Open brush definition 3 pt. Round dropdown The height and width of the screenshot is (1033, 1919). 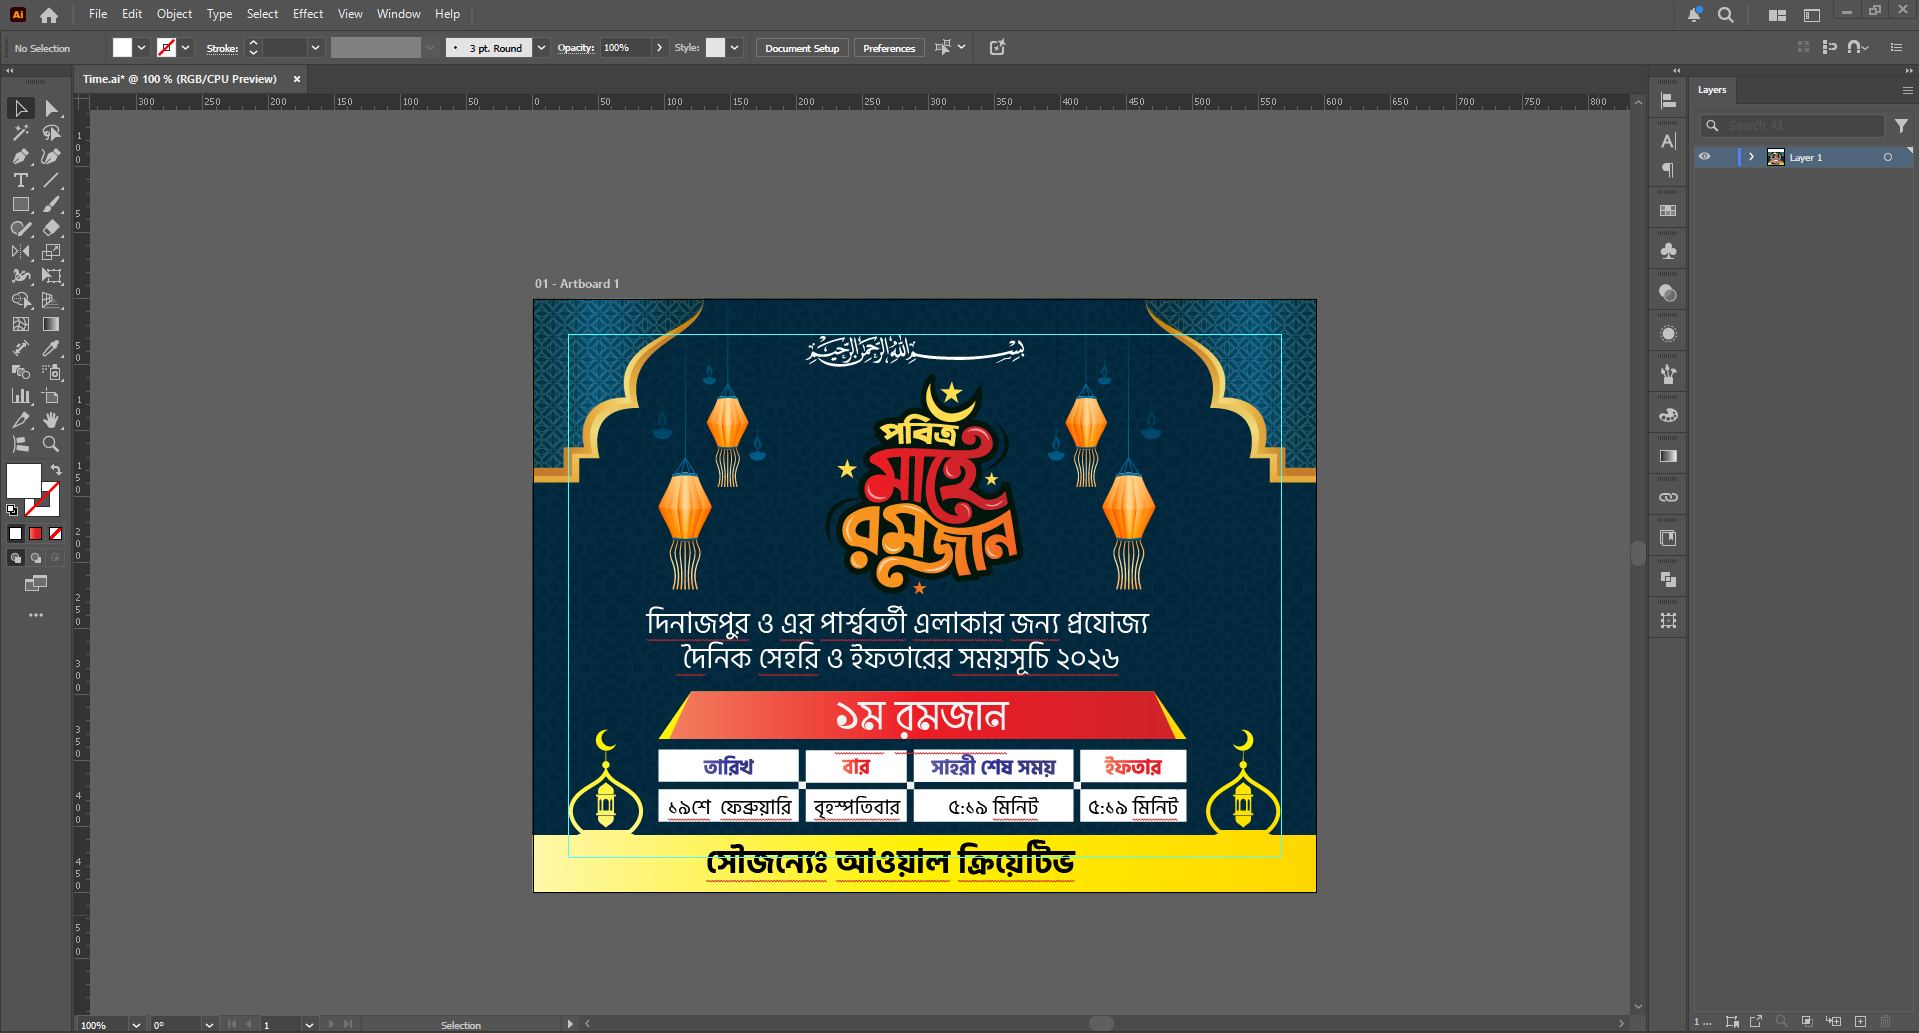(541, 48)
